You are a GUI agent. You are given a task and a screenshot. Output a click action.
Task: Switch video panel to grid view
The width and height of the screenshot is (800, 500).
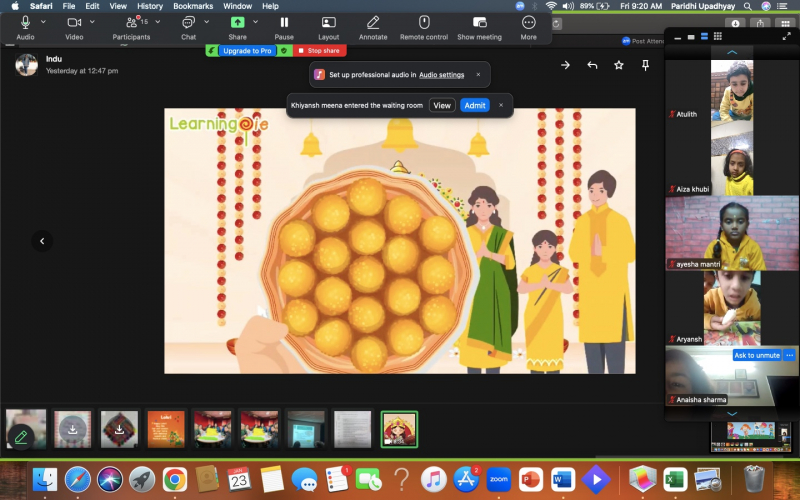tap(718, 37)
